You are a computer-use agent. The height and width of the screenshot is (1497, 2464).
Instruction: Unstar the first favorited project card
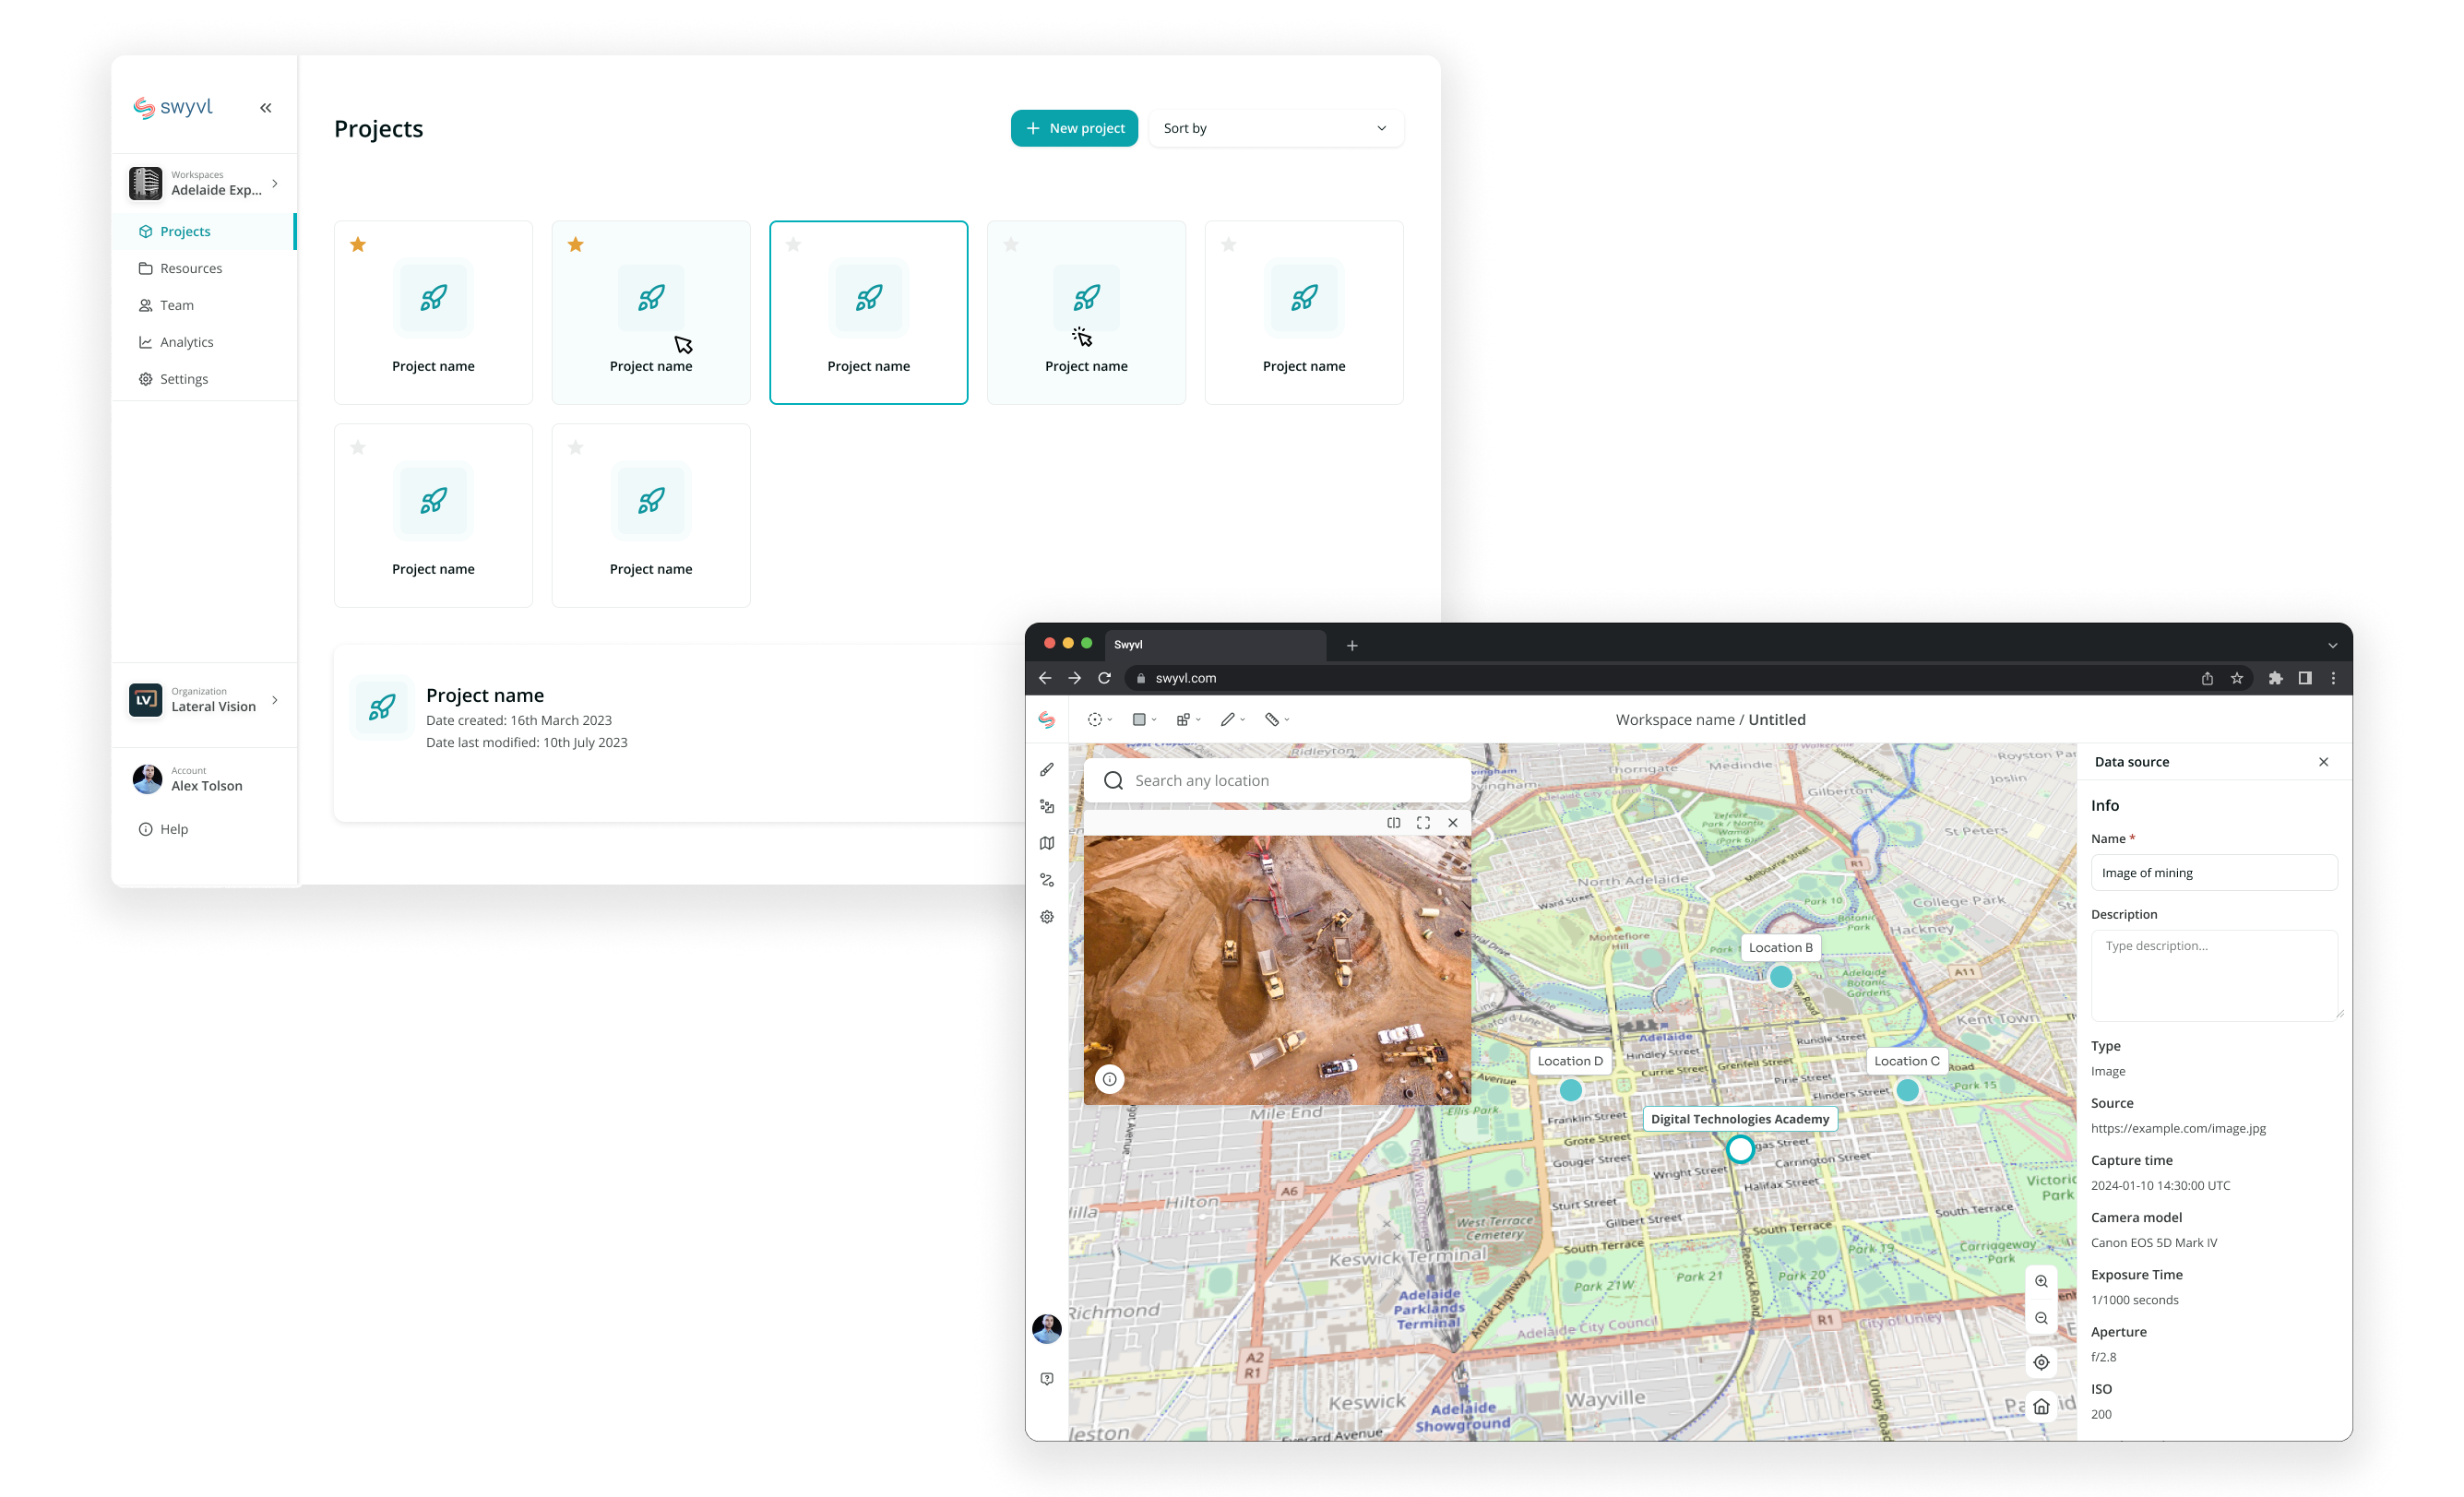(x=358, y=245)
